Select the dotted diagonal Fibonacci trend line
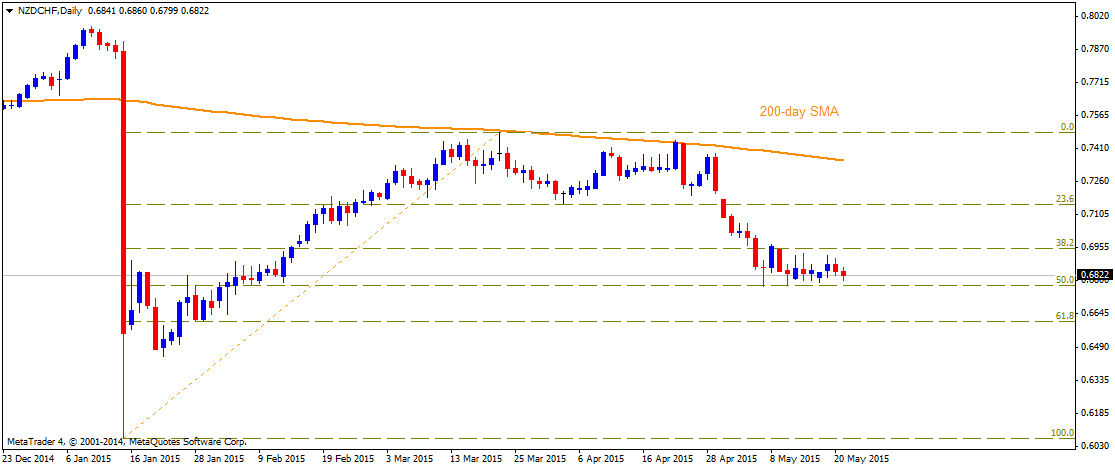 pyautogui.click(x=300, y=290)
